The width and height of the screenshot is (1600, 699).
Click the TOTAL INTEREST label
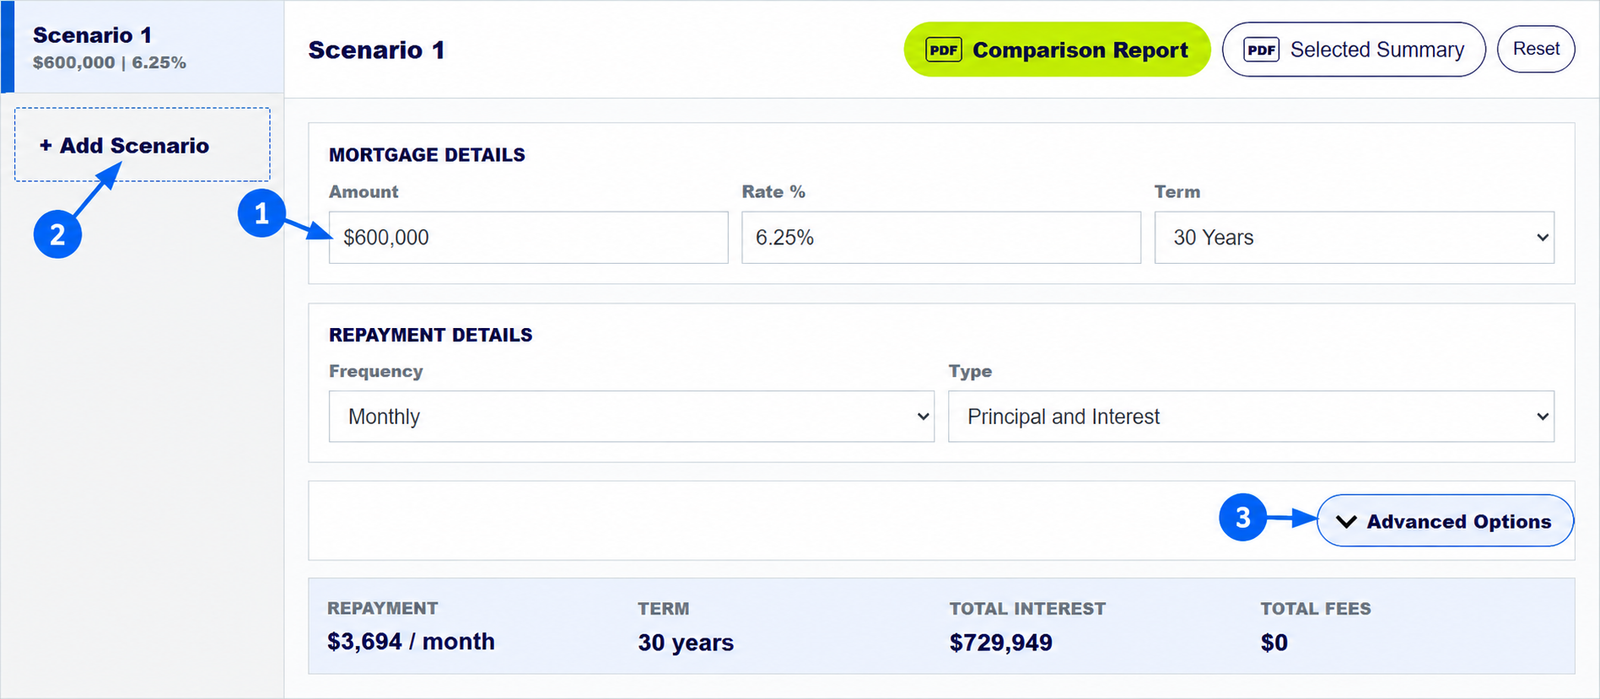pyautogui.click(x=1027, y=609)
